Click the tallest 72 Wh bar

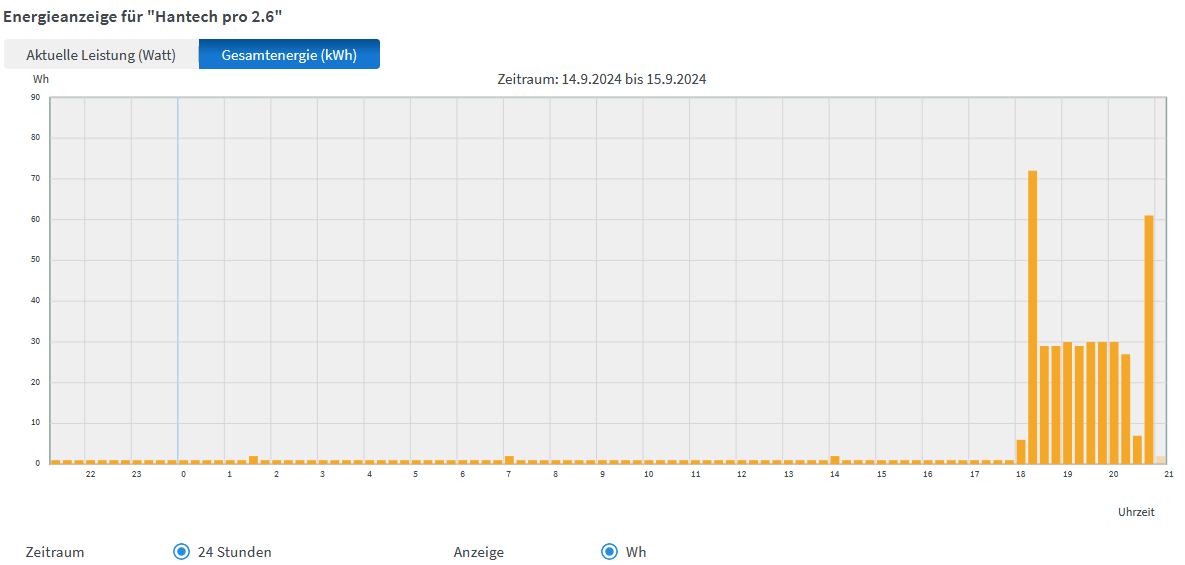pos(1033,317)
